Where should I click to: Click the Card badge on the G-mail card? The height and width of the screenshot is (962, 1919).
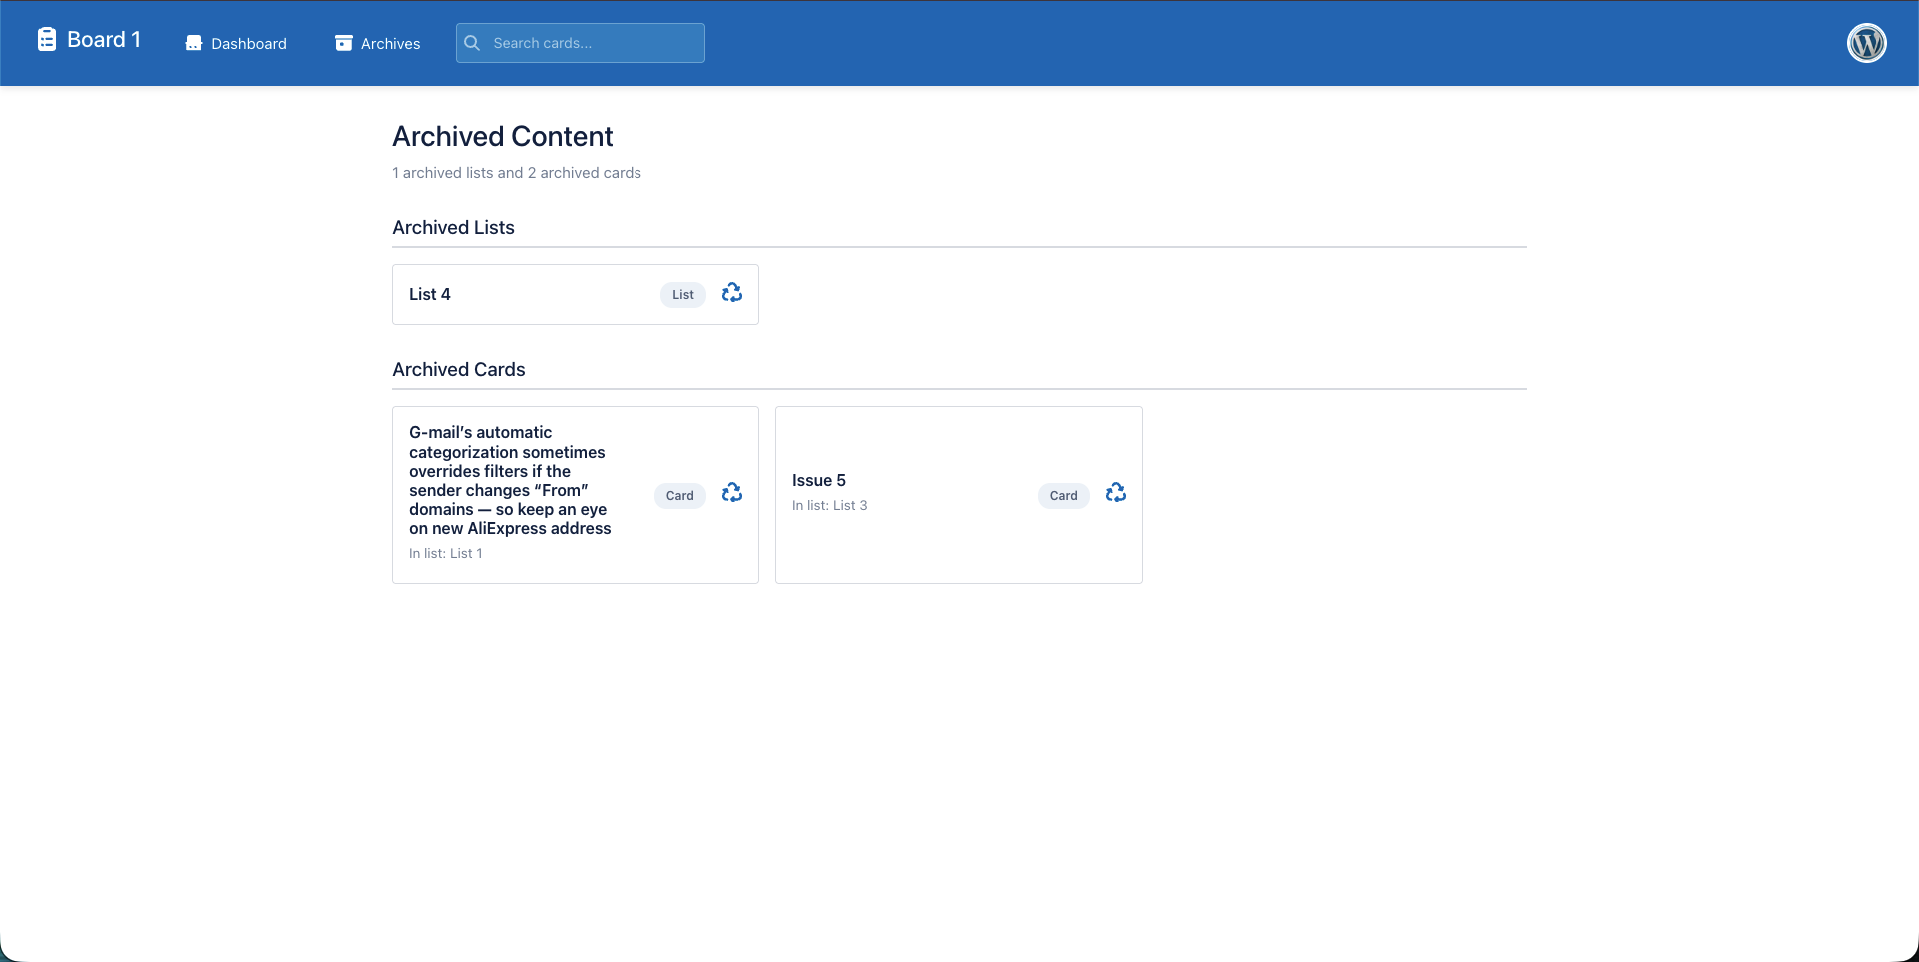point(679,495)
